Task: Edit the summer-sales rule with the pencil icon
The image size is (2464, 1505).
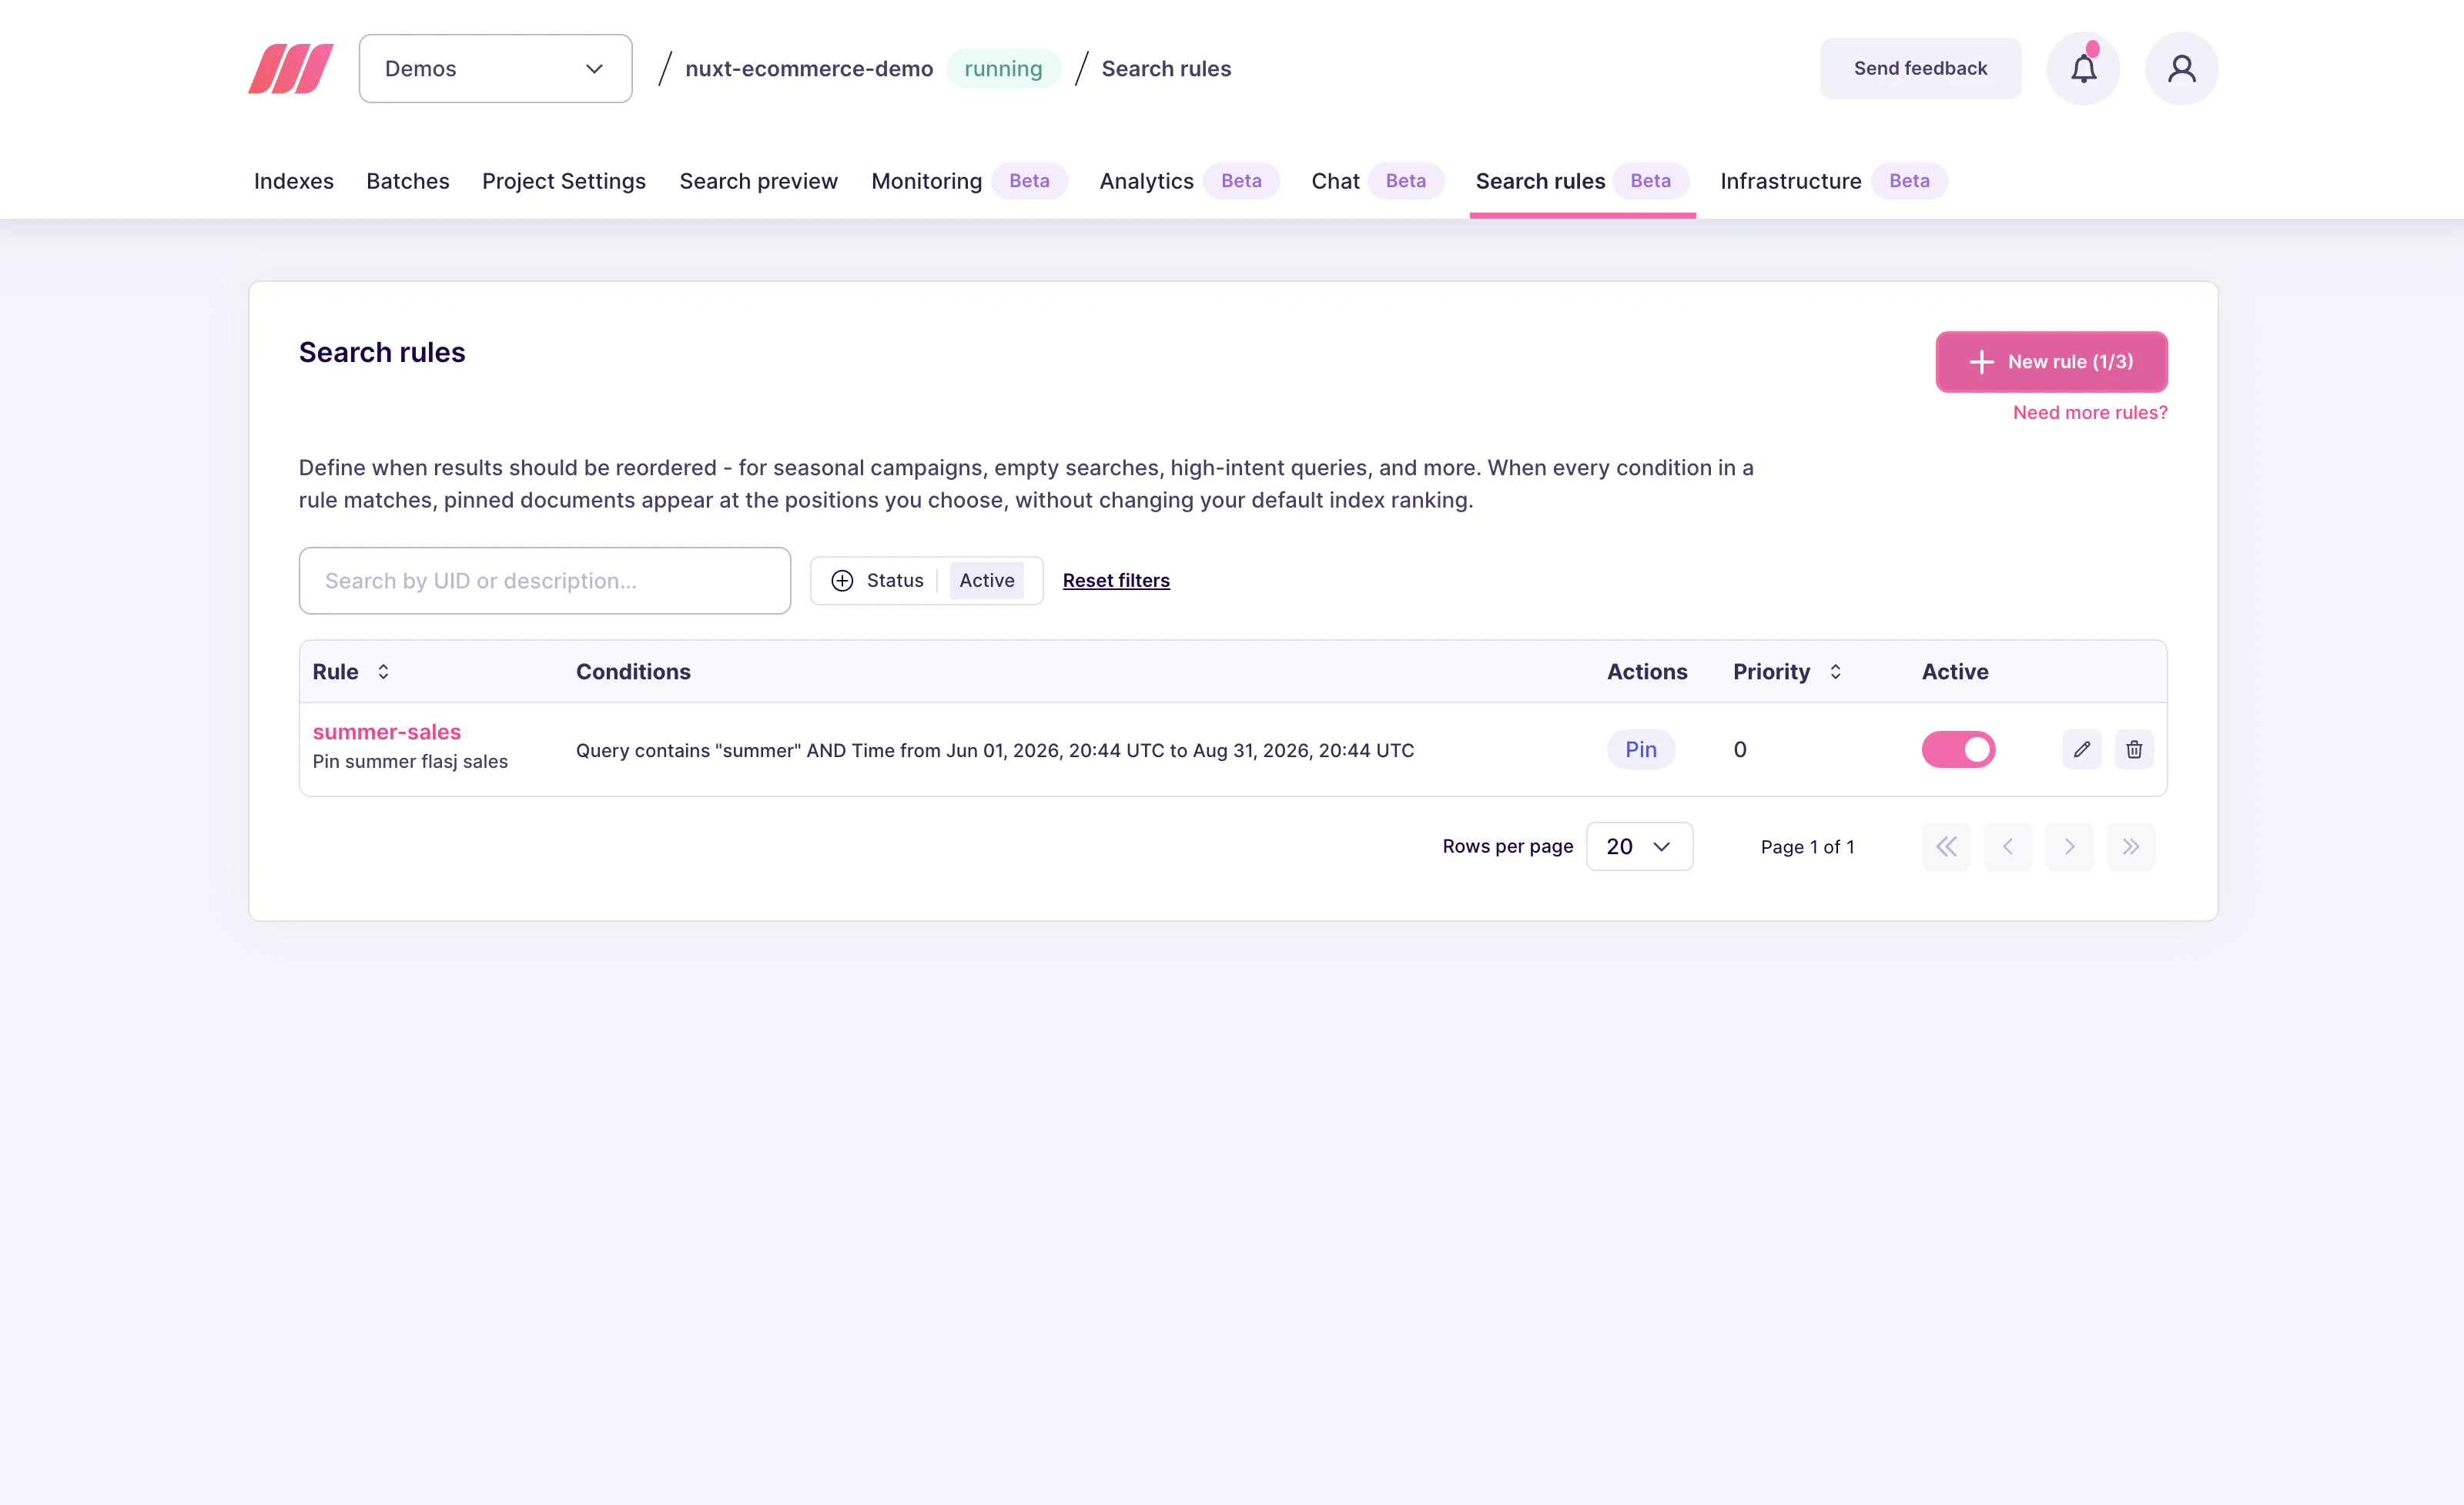Action: click(2083, 749)
